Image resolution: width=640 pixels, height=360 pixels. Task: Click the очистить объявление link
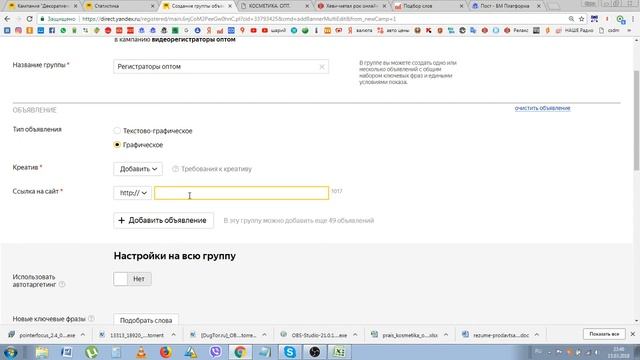pyautogui.click(x=542, y=108)
